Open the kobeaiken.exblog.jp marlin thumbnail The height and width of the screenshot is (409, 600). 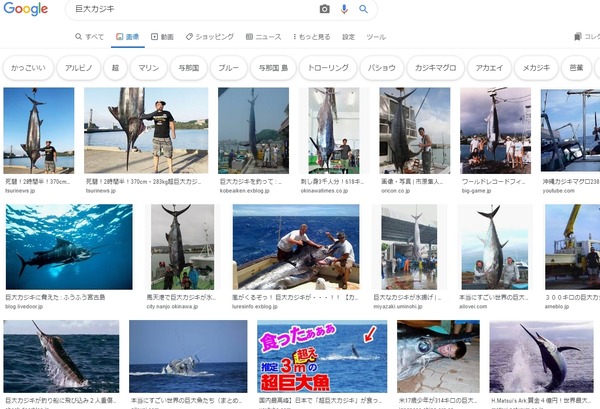253,130
